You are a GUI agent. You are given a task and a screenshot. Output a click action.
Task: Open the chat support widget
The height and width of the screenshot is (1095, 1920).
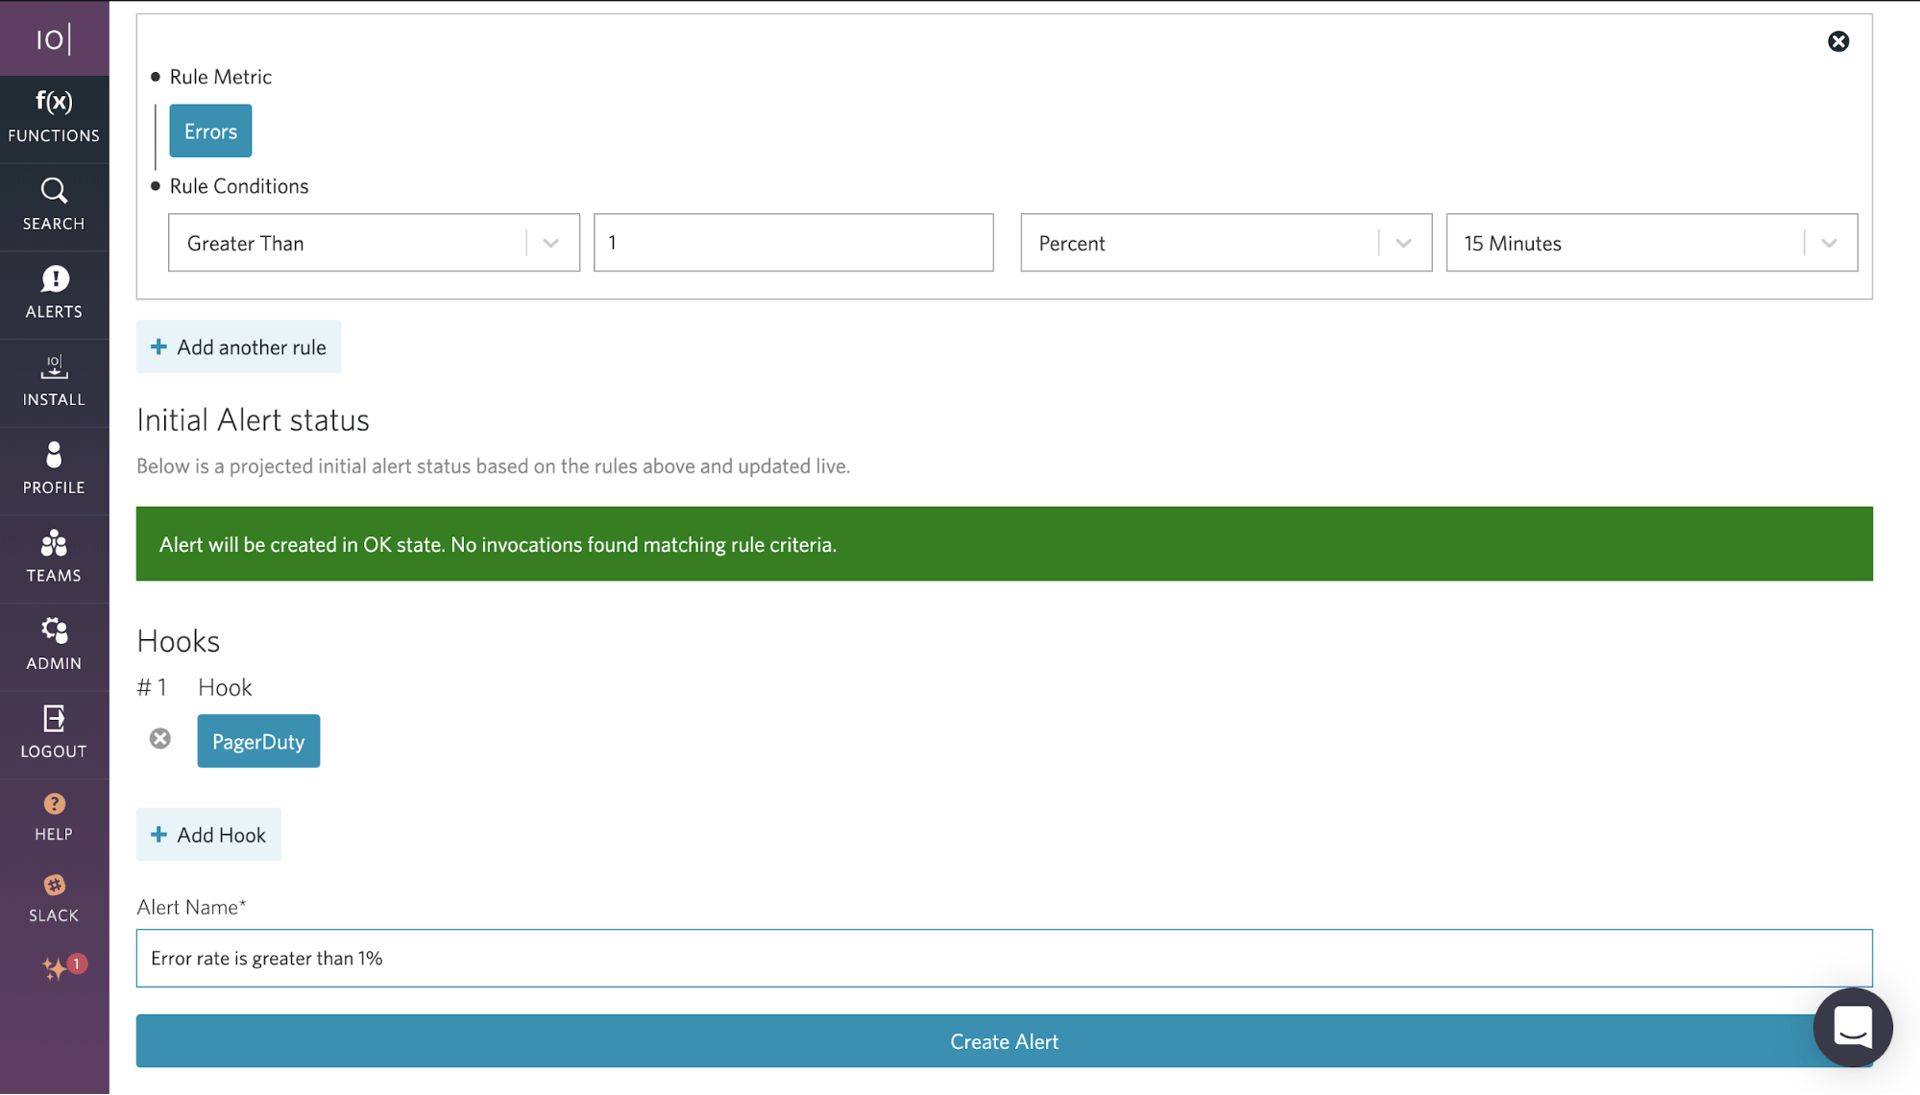tap(1852, 1027)
